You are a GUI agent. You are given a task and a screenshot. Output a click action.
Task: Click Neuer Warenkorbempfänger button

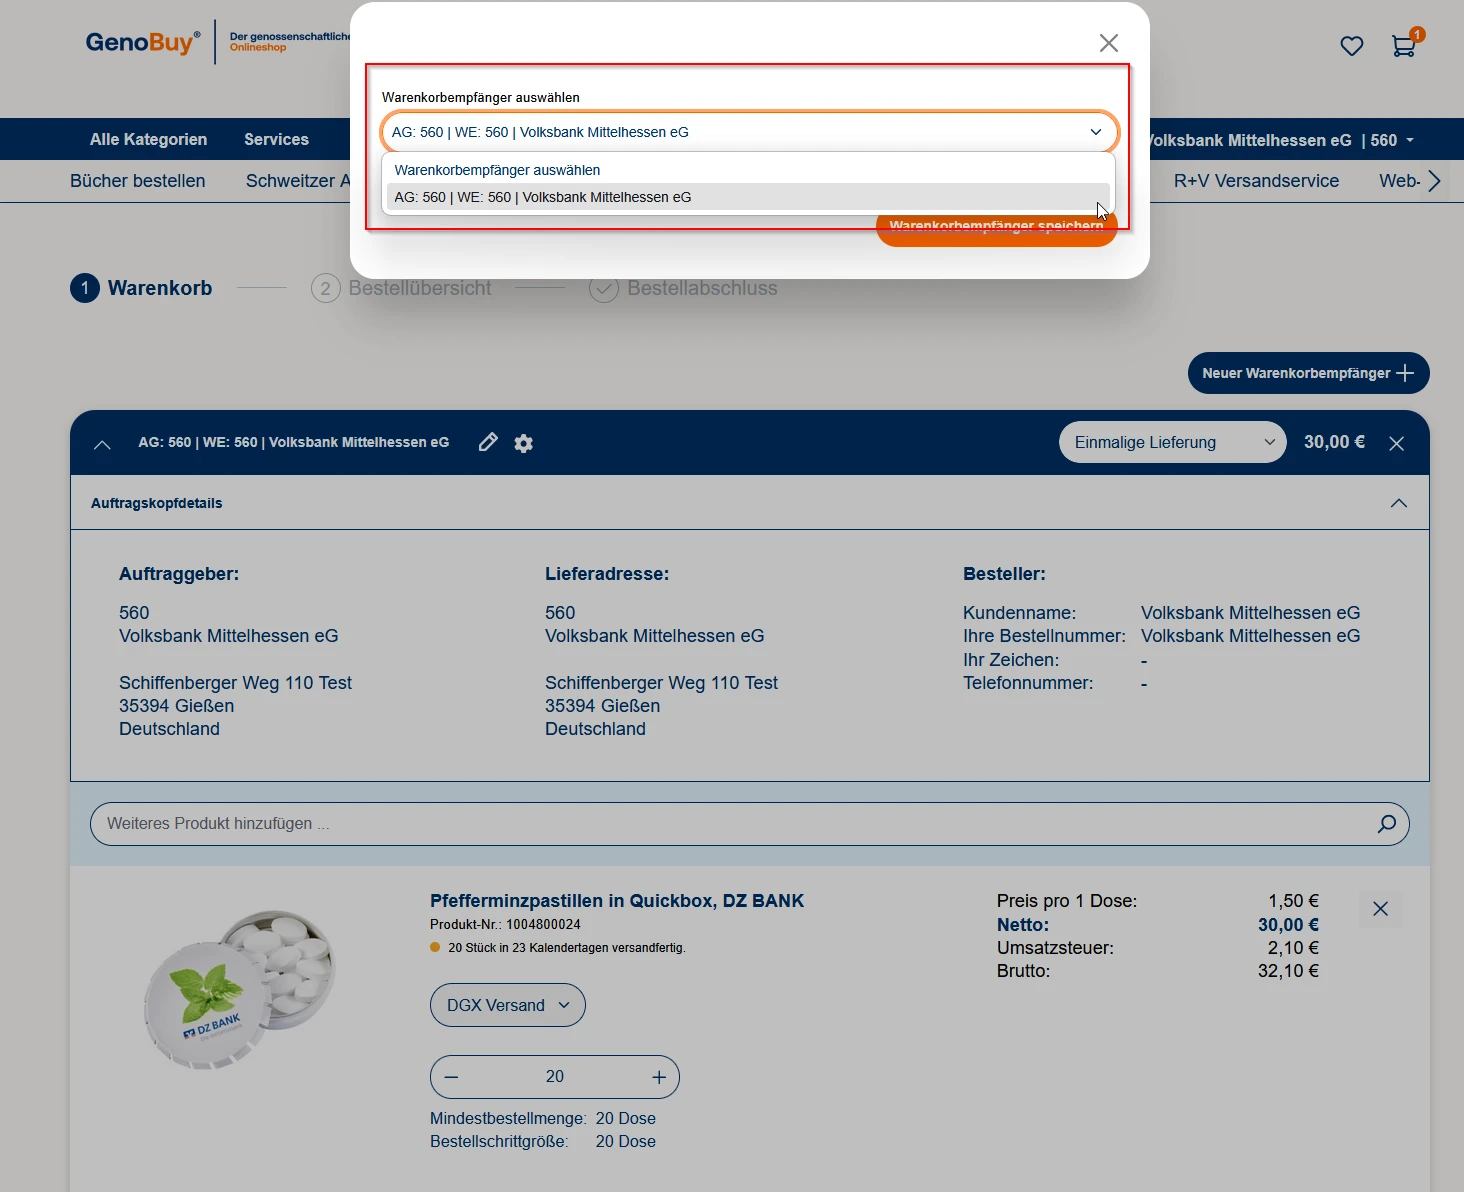[x=1307, y=373]
